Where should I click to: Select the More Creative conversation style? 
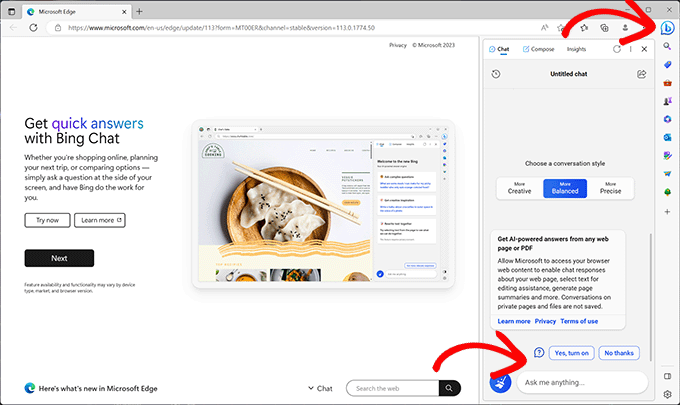click(519, 189)
